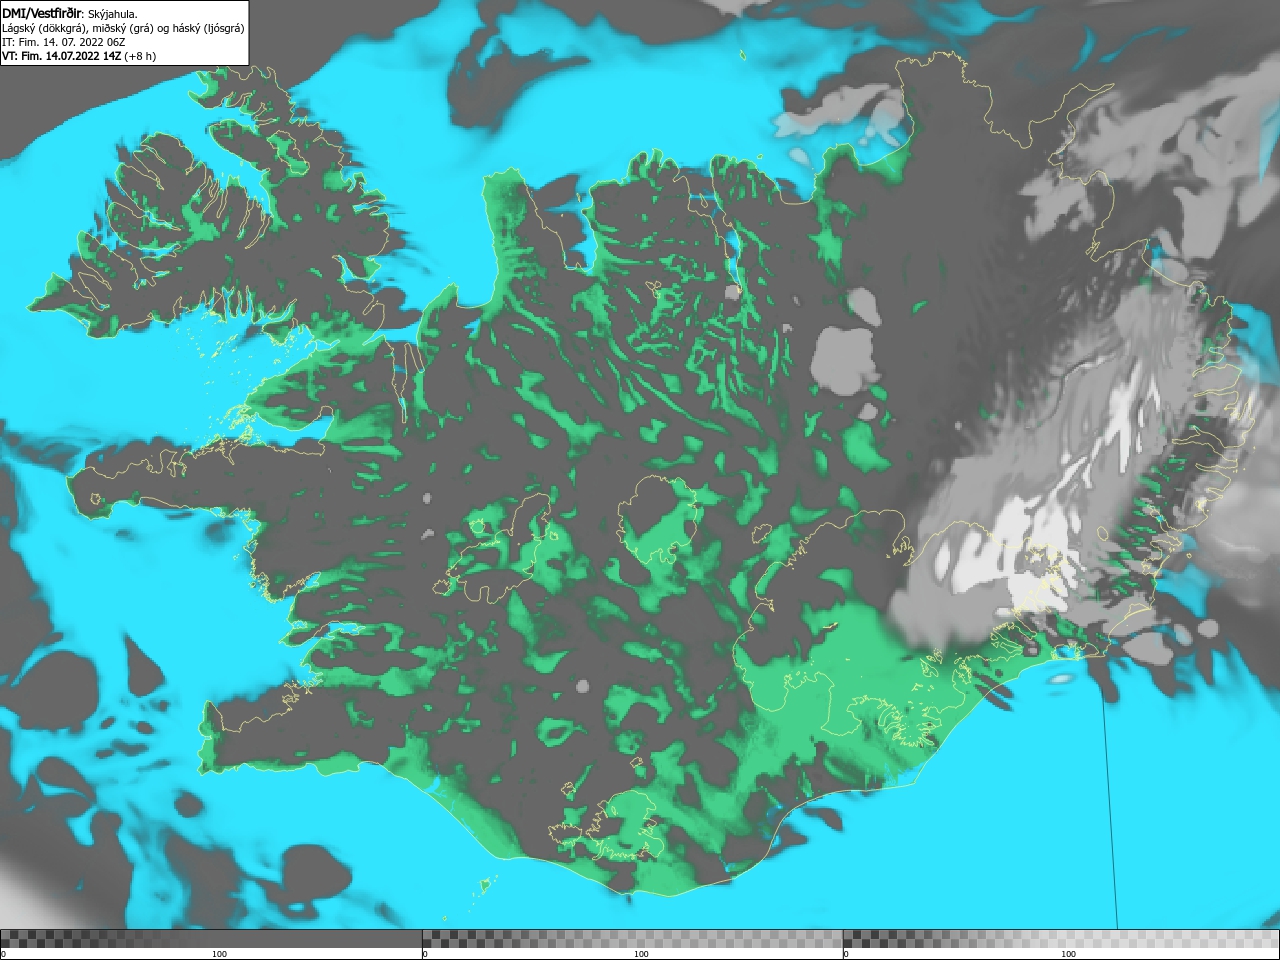Click the 'VT: Fim. 14.07.2022 14Z (+8 h)' line
This screenshot has width=1280, height=960.
tap(79, 56)
